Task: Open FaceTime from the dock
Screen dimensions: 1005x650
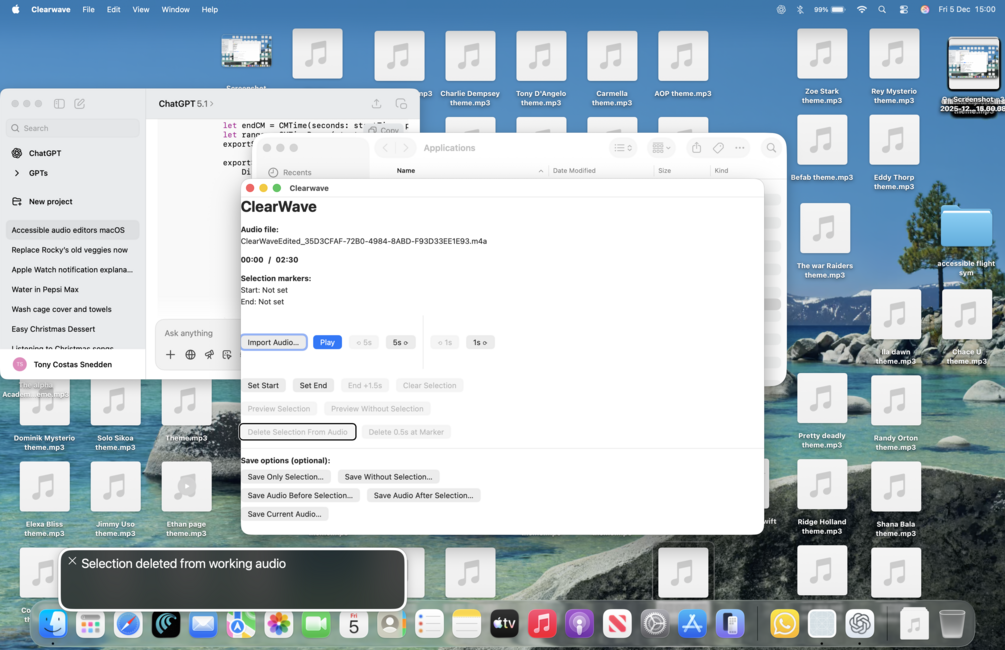Action: [x=316, y=624]
